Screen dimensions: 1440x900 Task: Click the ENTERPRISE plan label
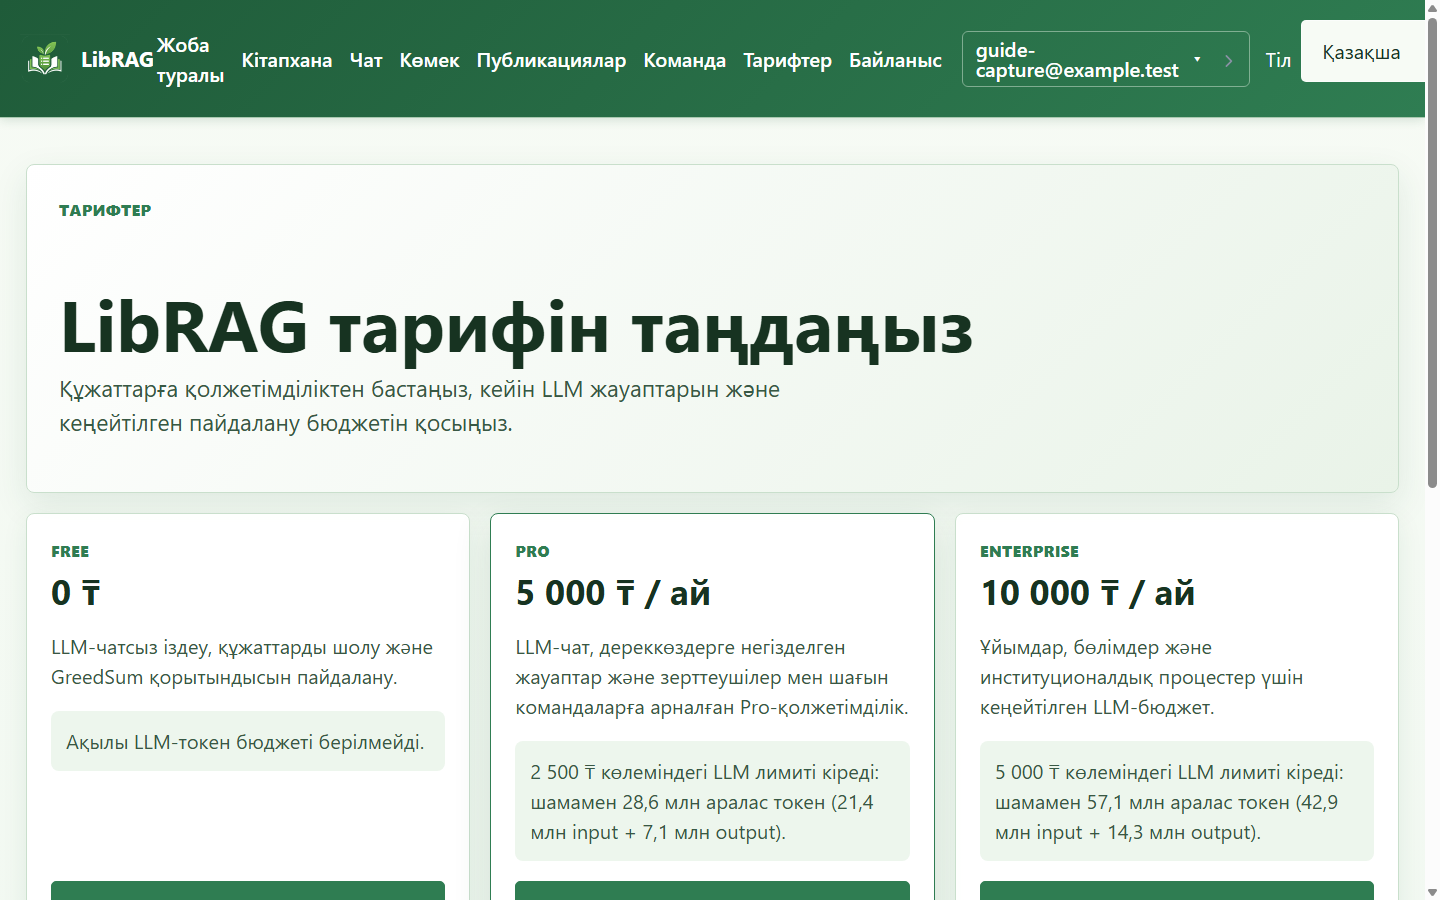pyautogui.click(x=1029, y=551)
